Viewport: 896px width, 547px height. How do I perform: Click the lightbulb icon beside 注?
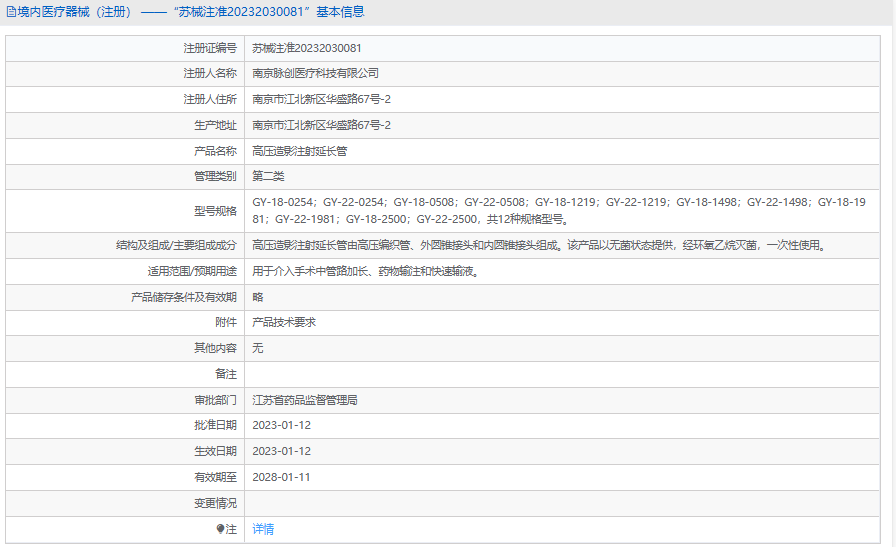(221, 529)
